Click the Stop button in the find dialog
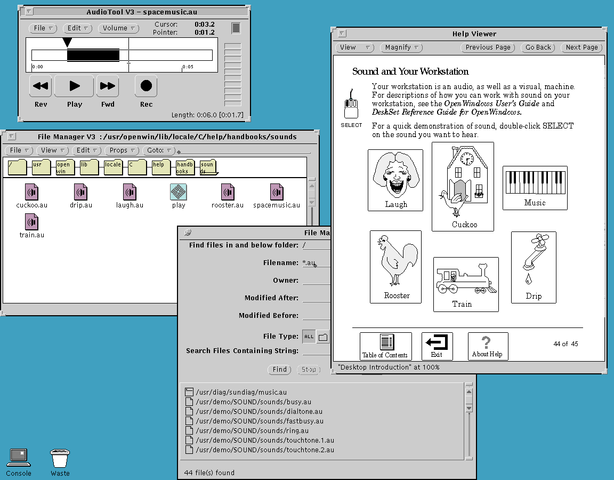614x480 pixels. (x=309, y=370)
